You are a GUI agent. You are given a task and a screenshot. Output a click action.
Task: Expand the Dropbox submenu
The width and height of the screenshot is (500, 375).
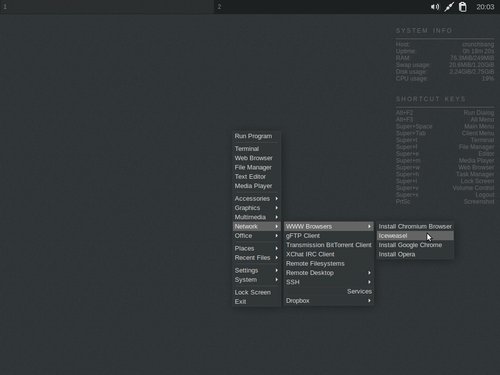click(x=329, y=301)
